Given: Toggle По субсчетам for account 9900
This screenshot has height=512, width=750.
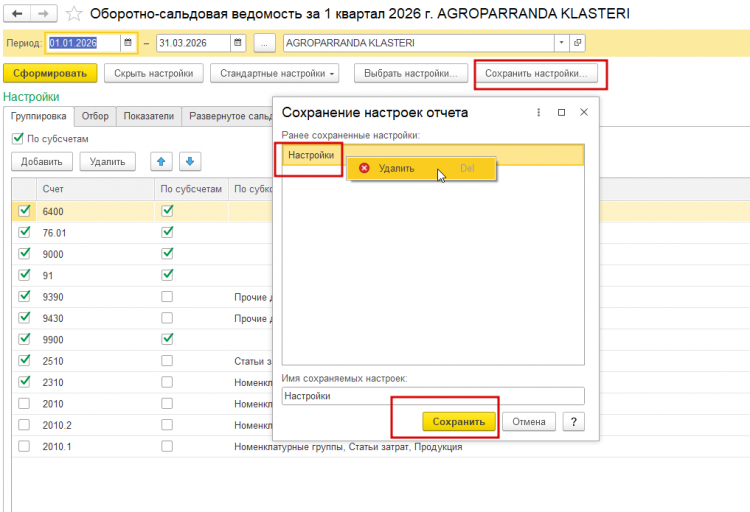Looking at the screenshot, I should coord(167,339).
